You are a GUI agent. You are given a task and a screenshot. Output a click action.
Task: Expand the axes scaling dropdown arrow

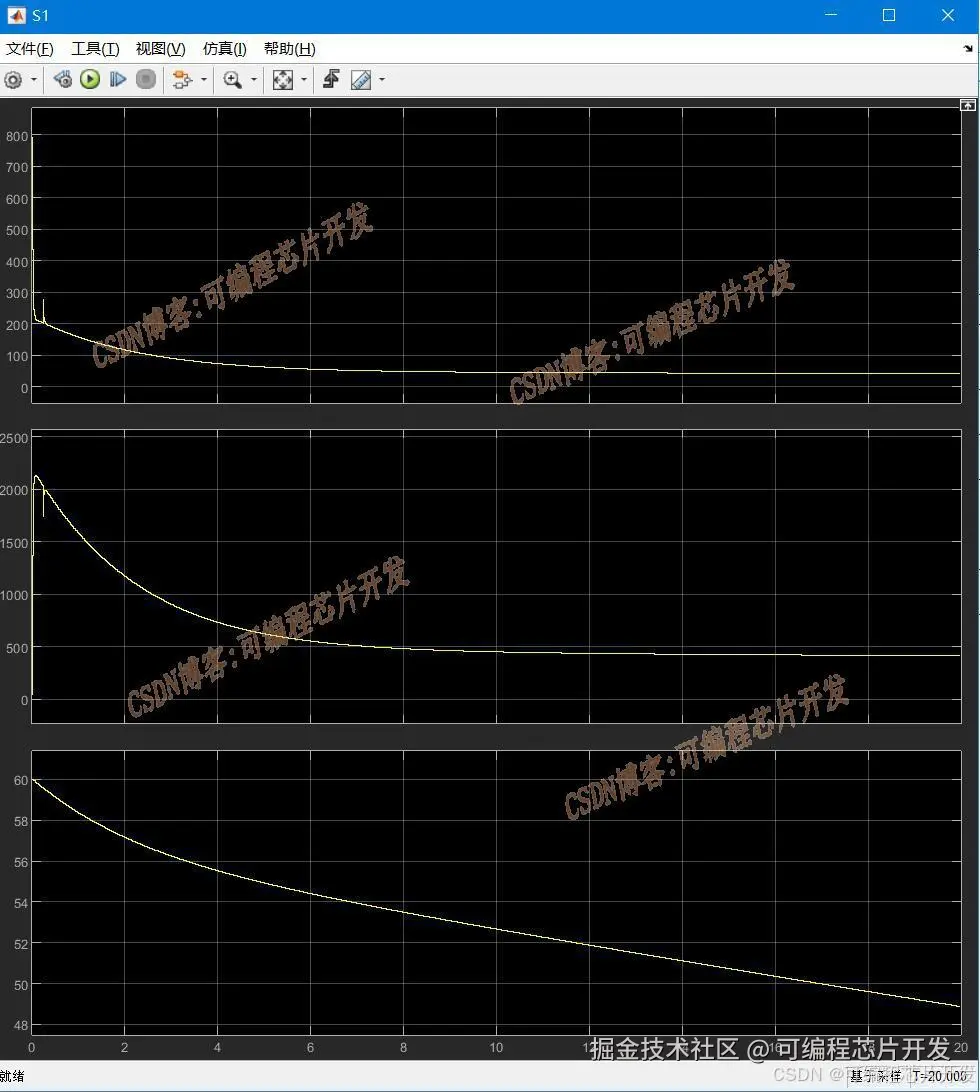(x=304, y=80)
